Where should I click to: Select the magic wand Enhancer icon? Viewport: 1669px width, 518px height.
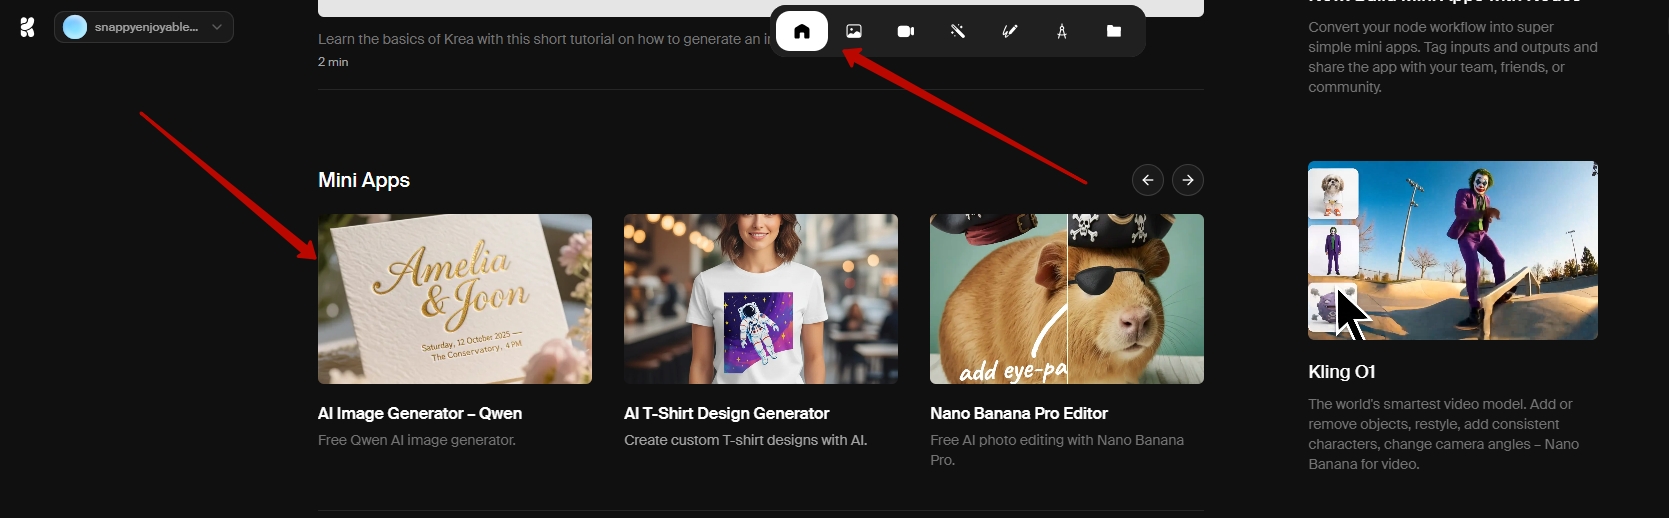pyautogui.click(x=958, y=31)
